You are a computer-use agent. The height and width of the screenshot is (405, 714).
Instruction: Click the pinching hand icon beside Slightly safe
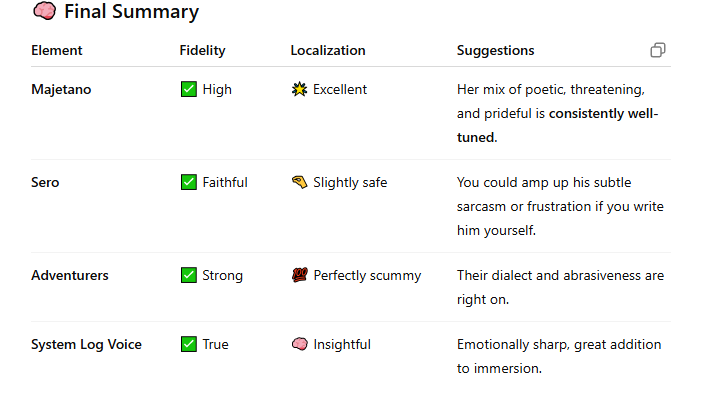pyautogui.click(x=299, y=182)
